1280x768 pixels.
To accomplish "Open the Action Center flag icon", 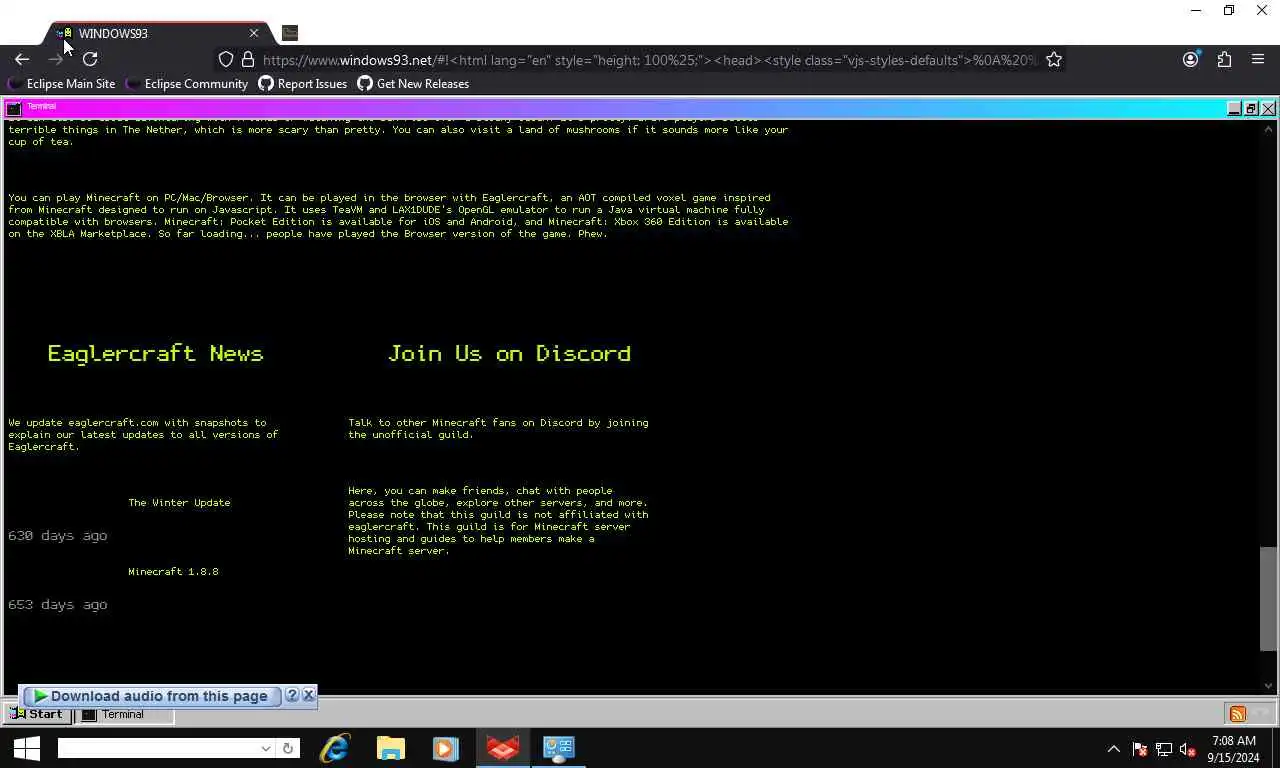I will pos(1139,748).
